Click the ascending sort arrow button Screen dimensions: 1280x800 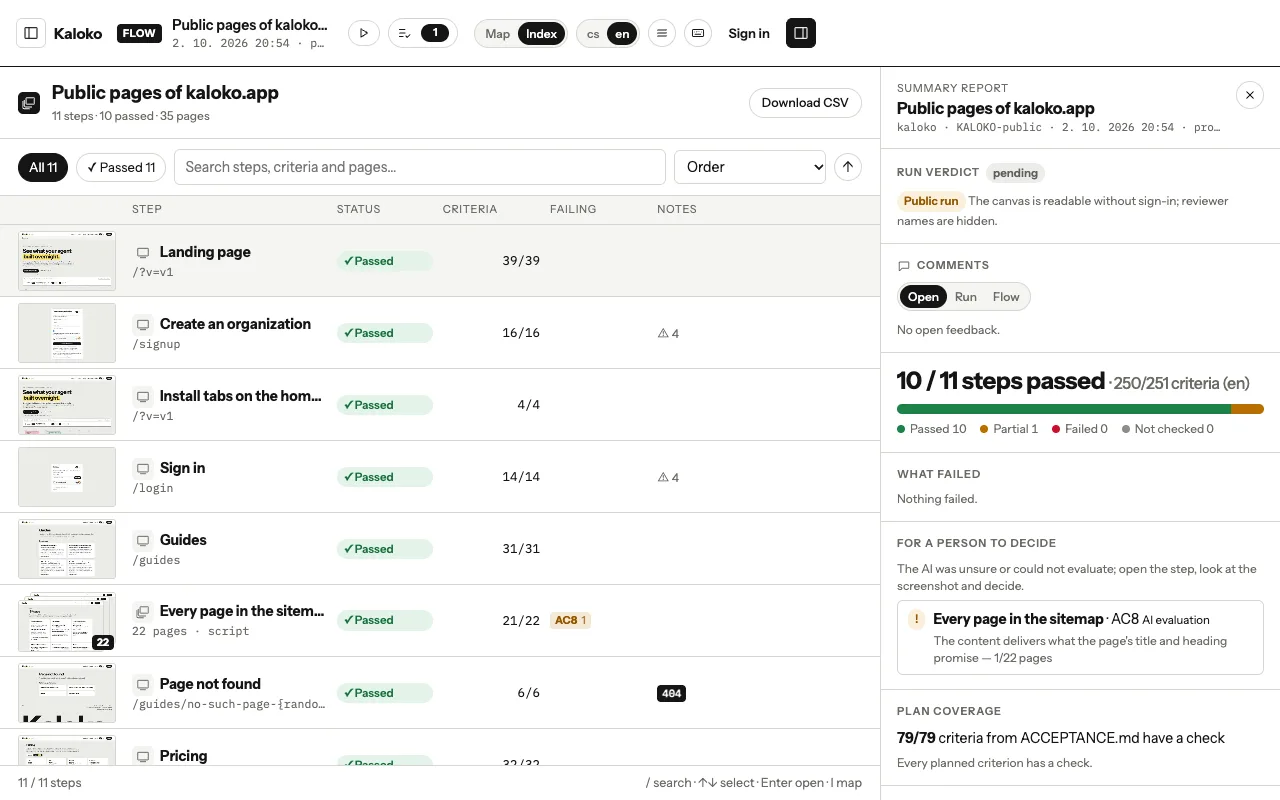(848, 167)
